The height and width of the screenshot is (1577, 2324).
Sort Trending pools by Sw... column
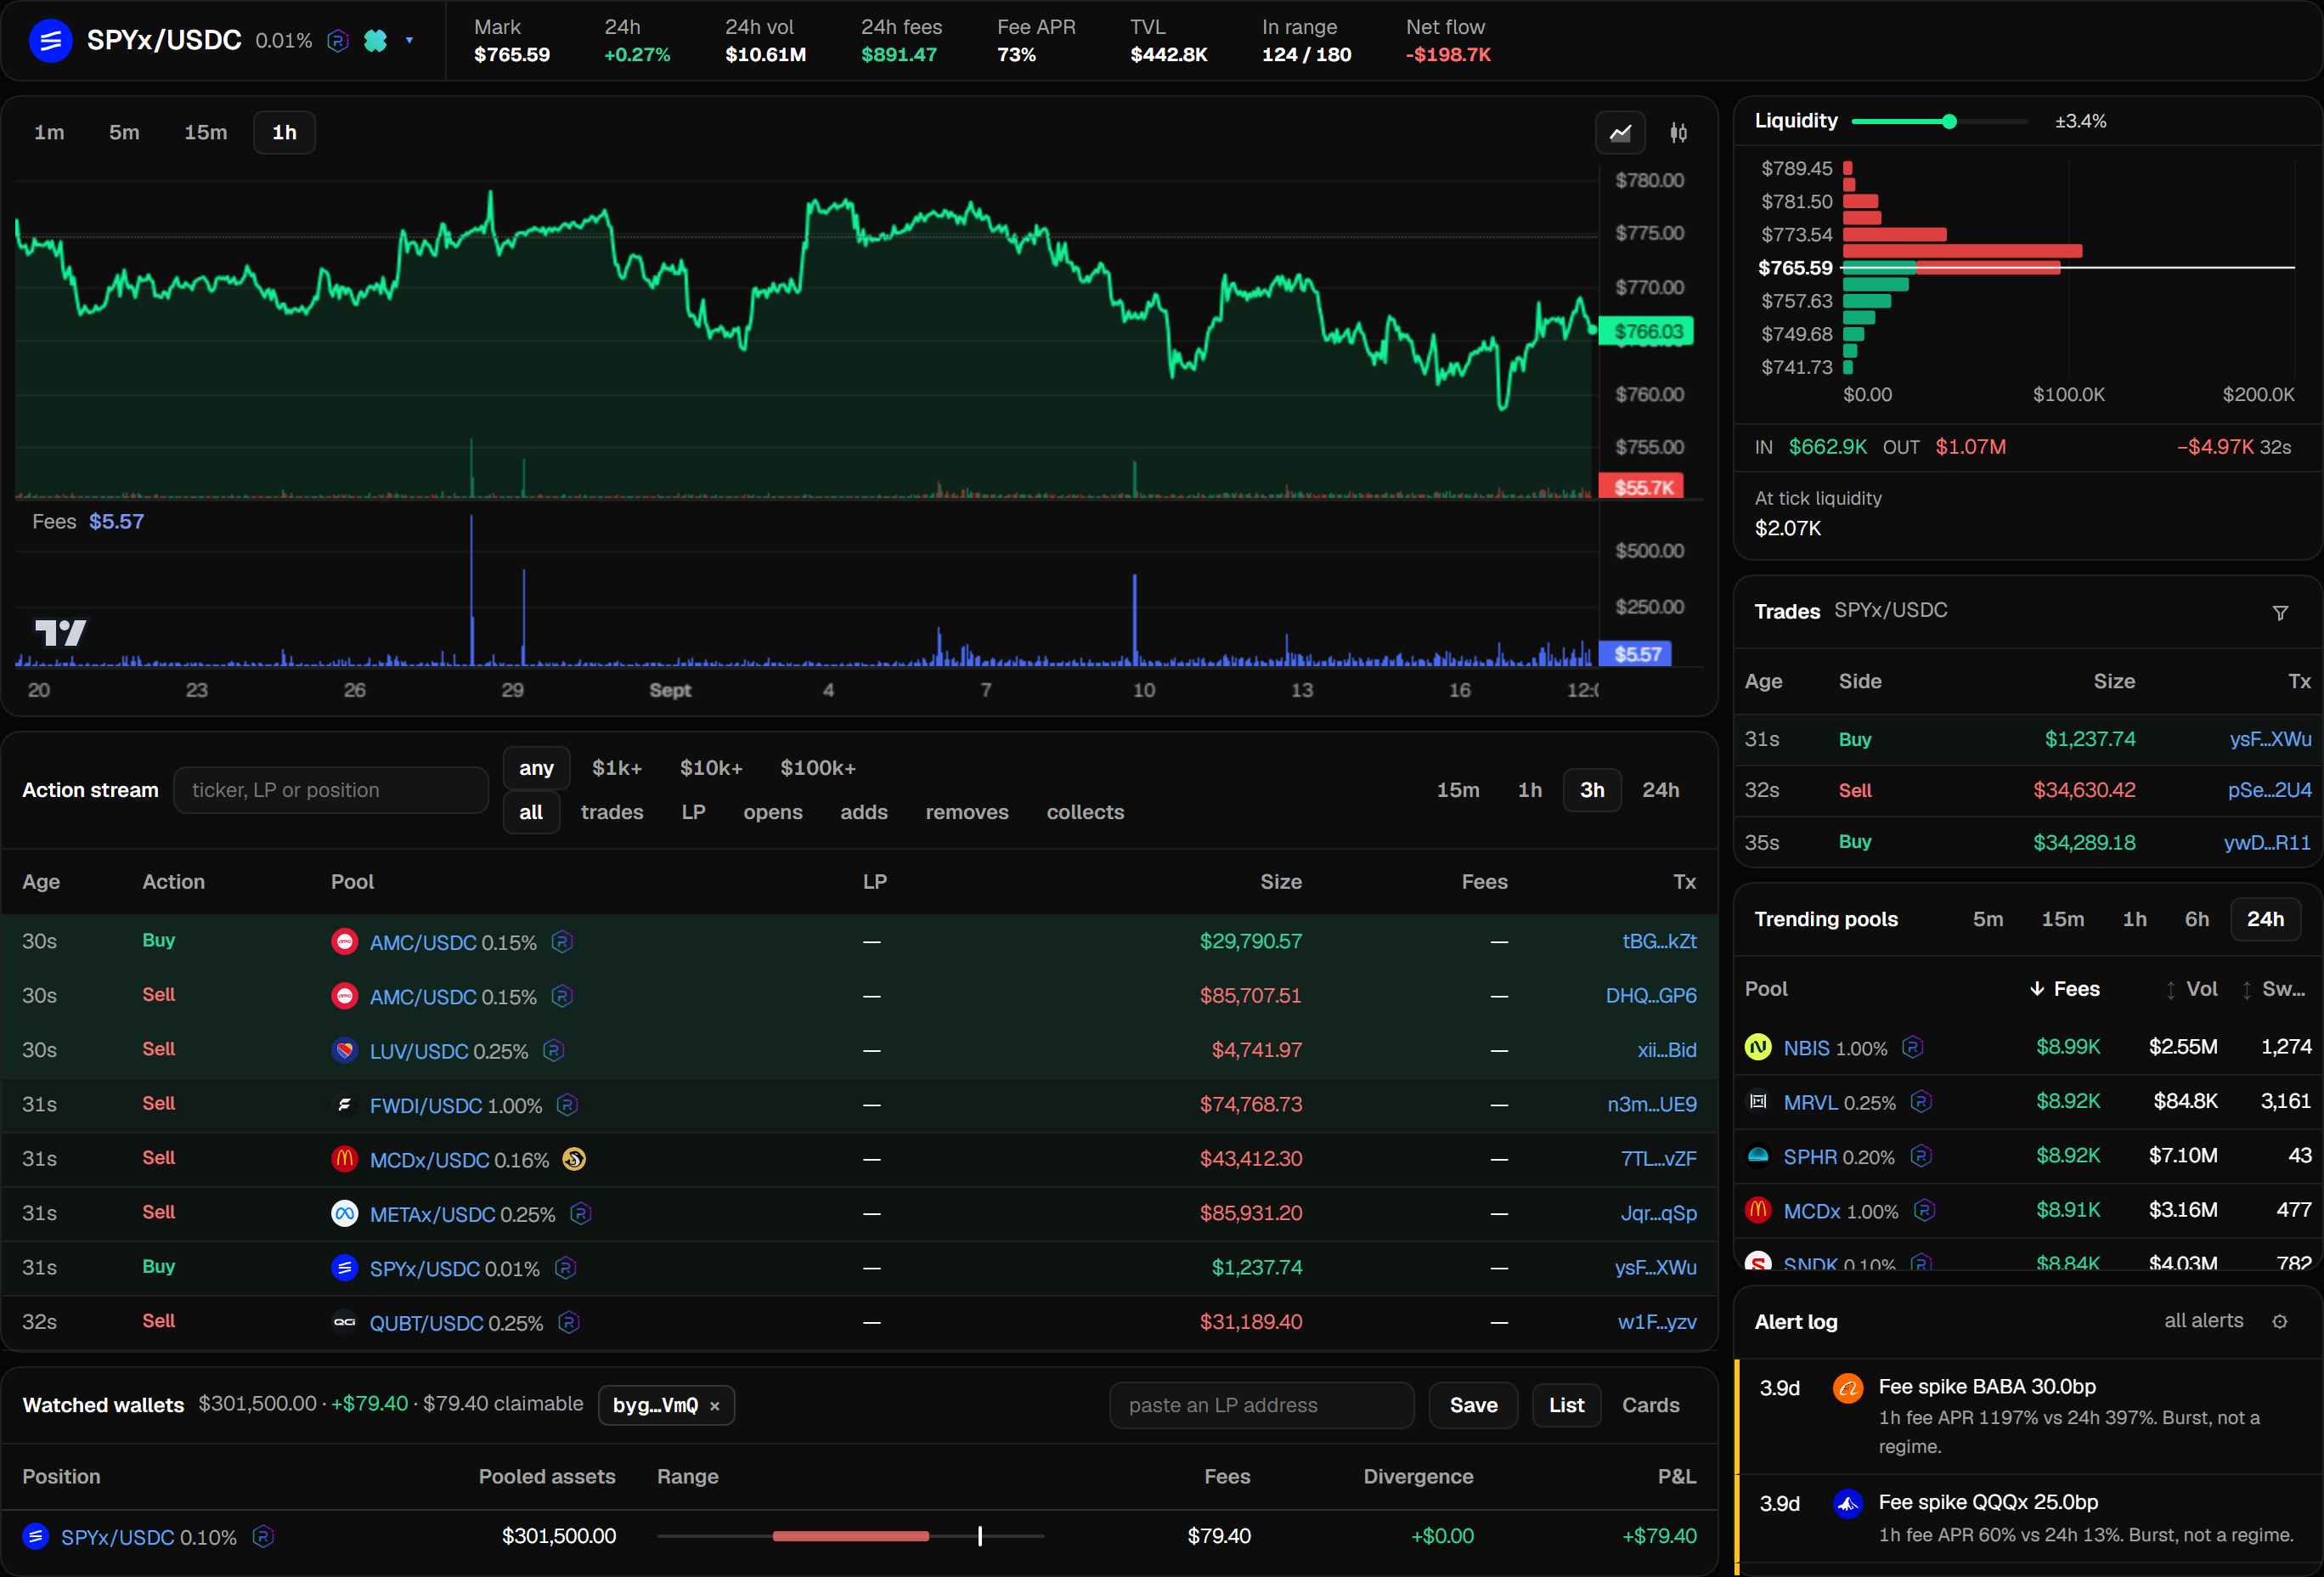2272,989
